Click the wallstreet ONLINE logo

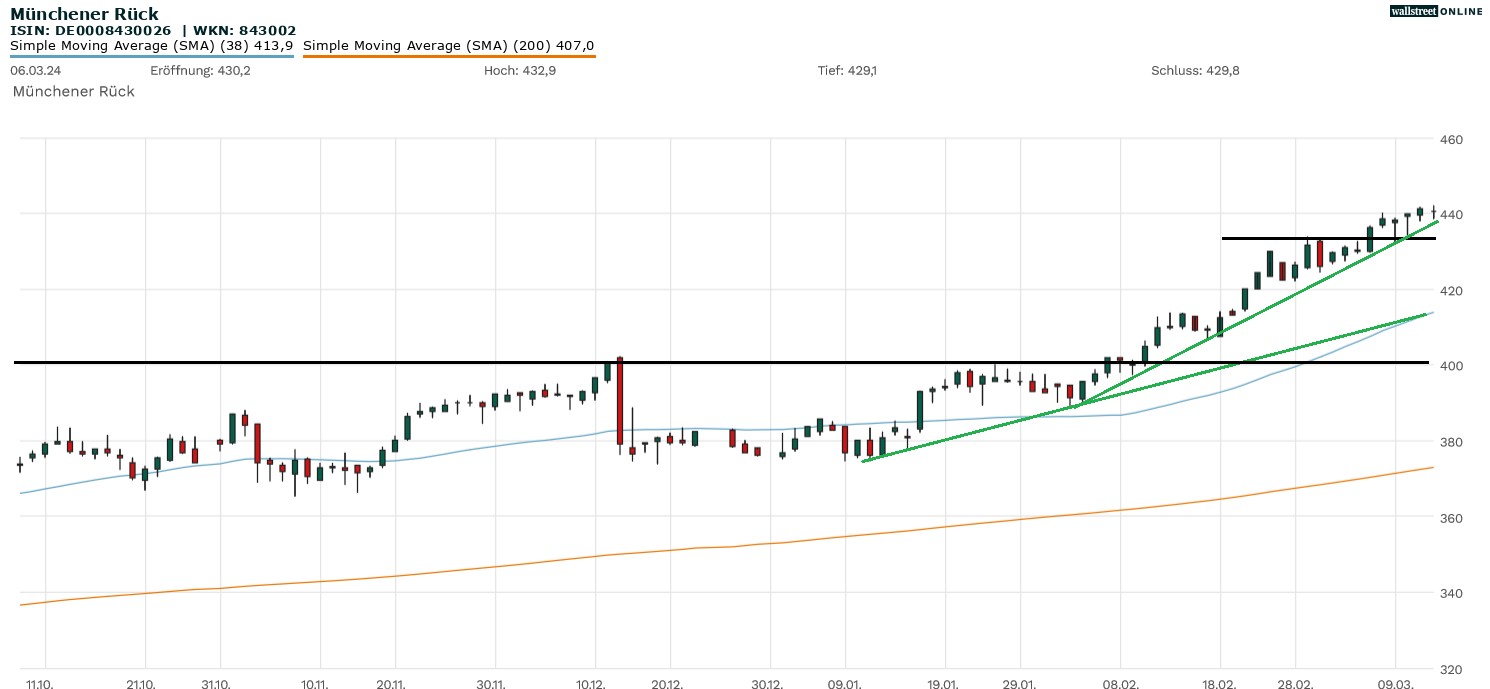click(x=1437, y=11)
